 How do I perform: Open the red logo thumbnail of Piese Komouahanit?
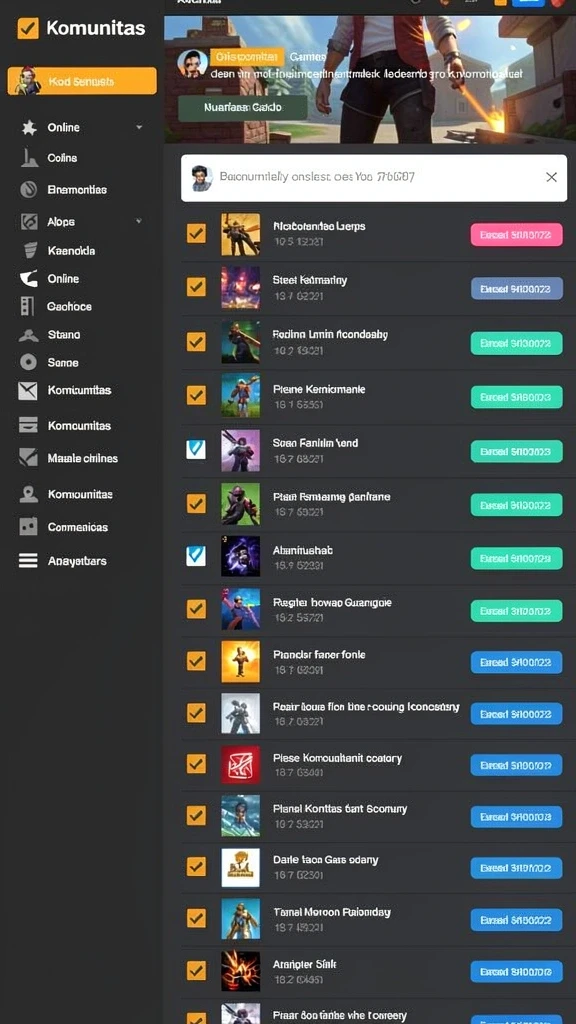[240, 764]
